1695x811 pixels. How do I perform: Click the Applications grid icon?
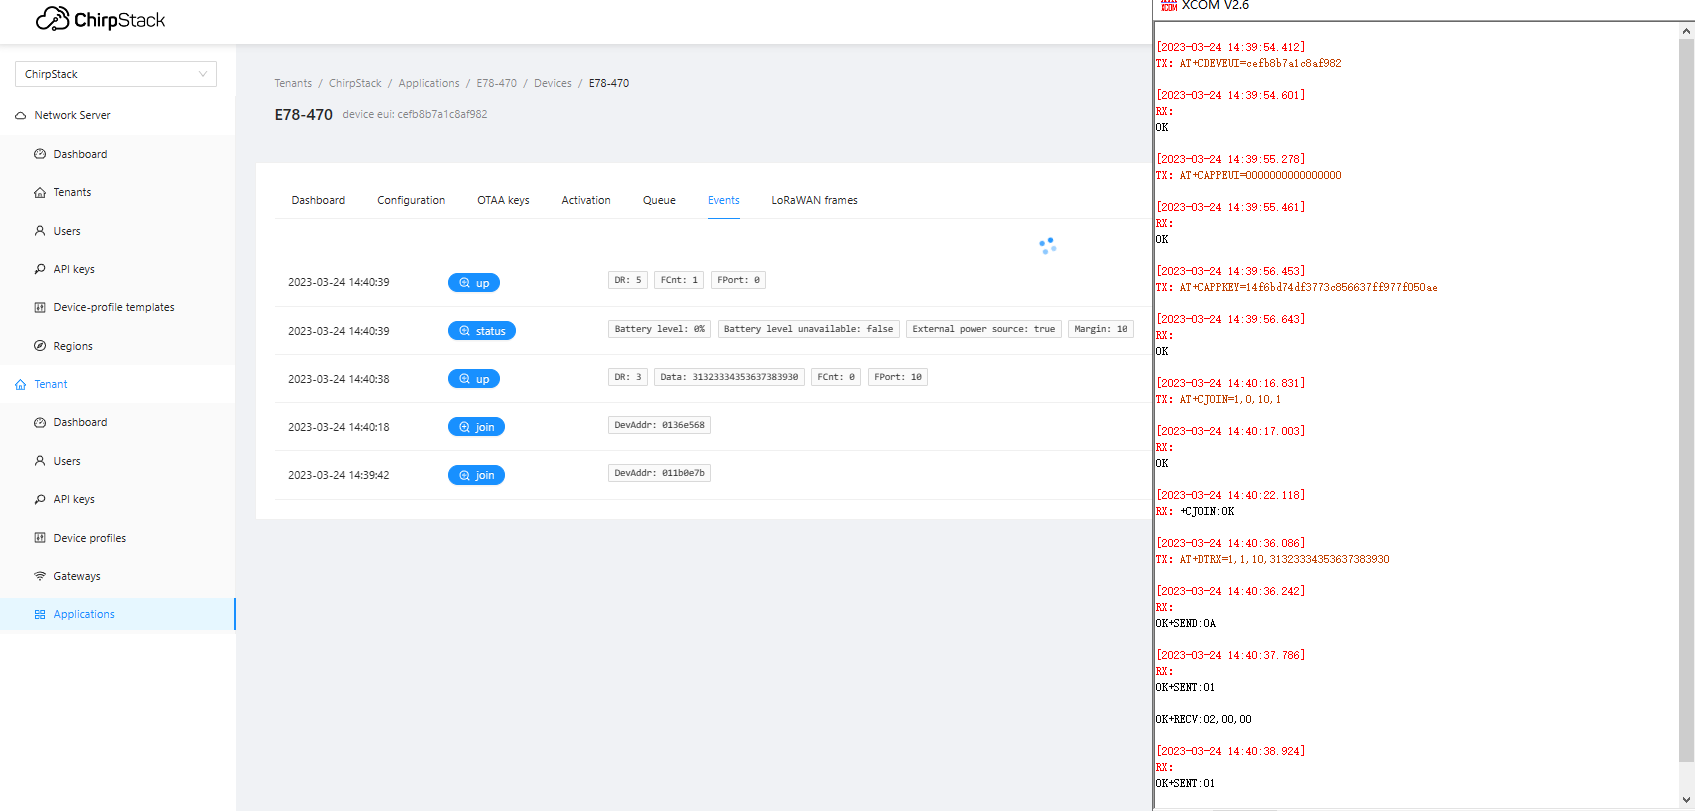coord(40,614)
